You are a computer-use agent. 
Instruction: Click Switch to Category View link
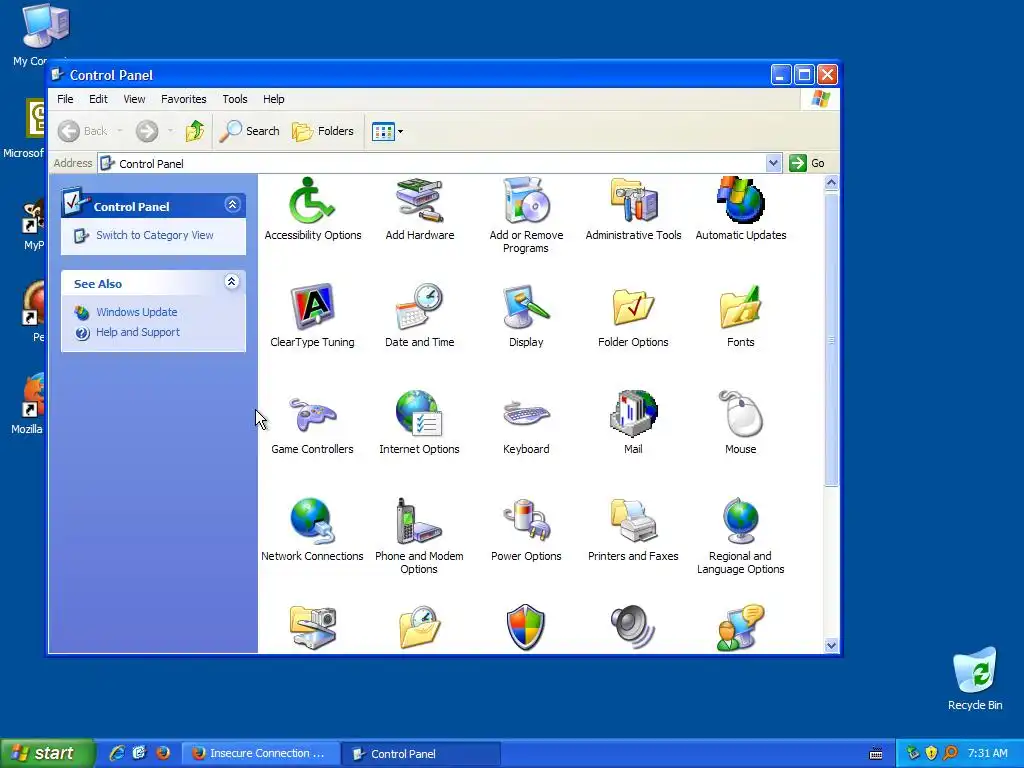[x=155, y=235]
